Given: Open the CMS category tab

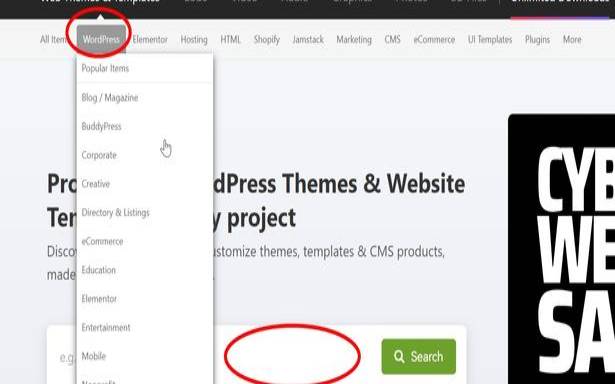Looking at the screenshot, I should click(x=392, y=40).
